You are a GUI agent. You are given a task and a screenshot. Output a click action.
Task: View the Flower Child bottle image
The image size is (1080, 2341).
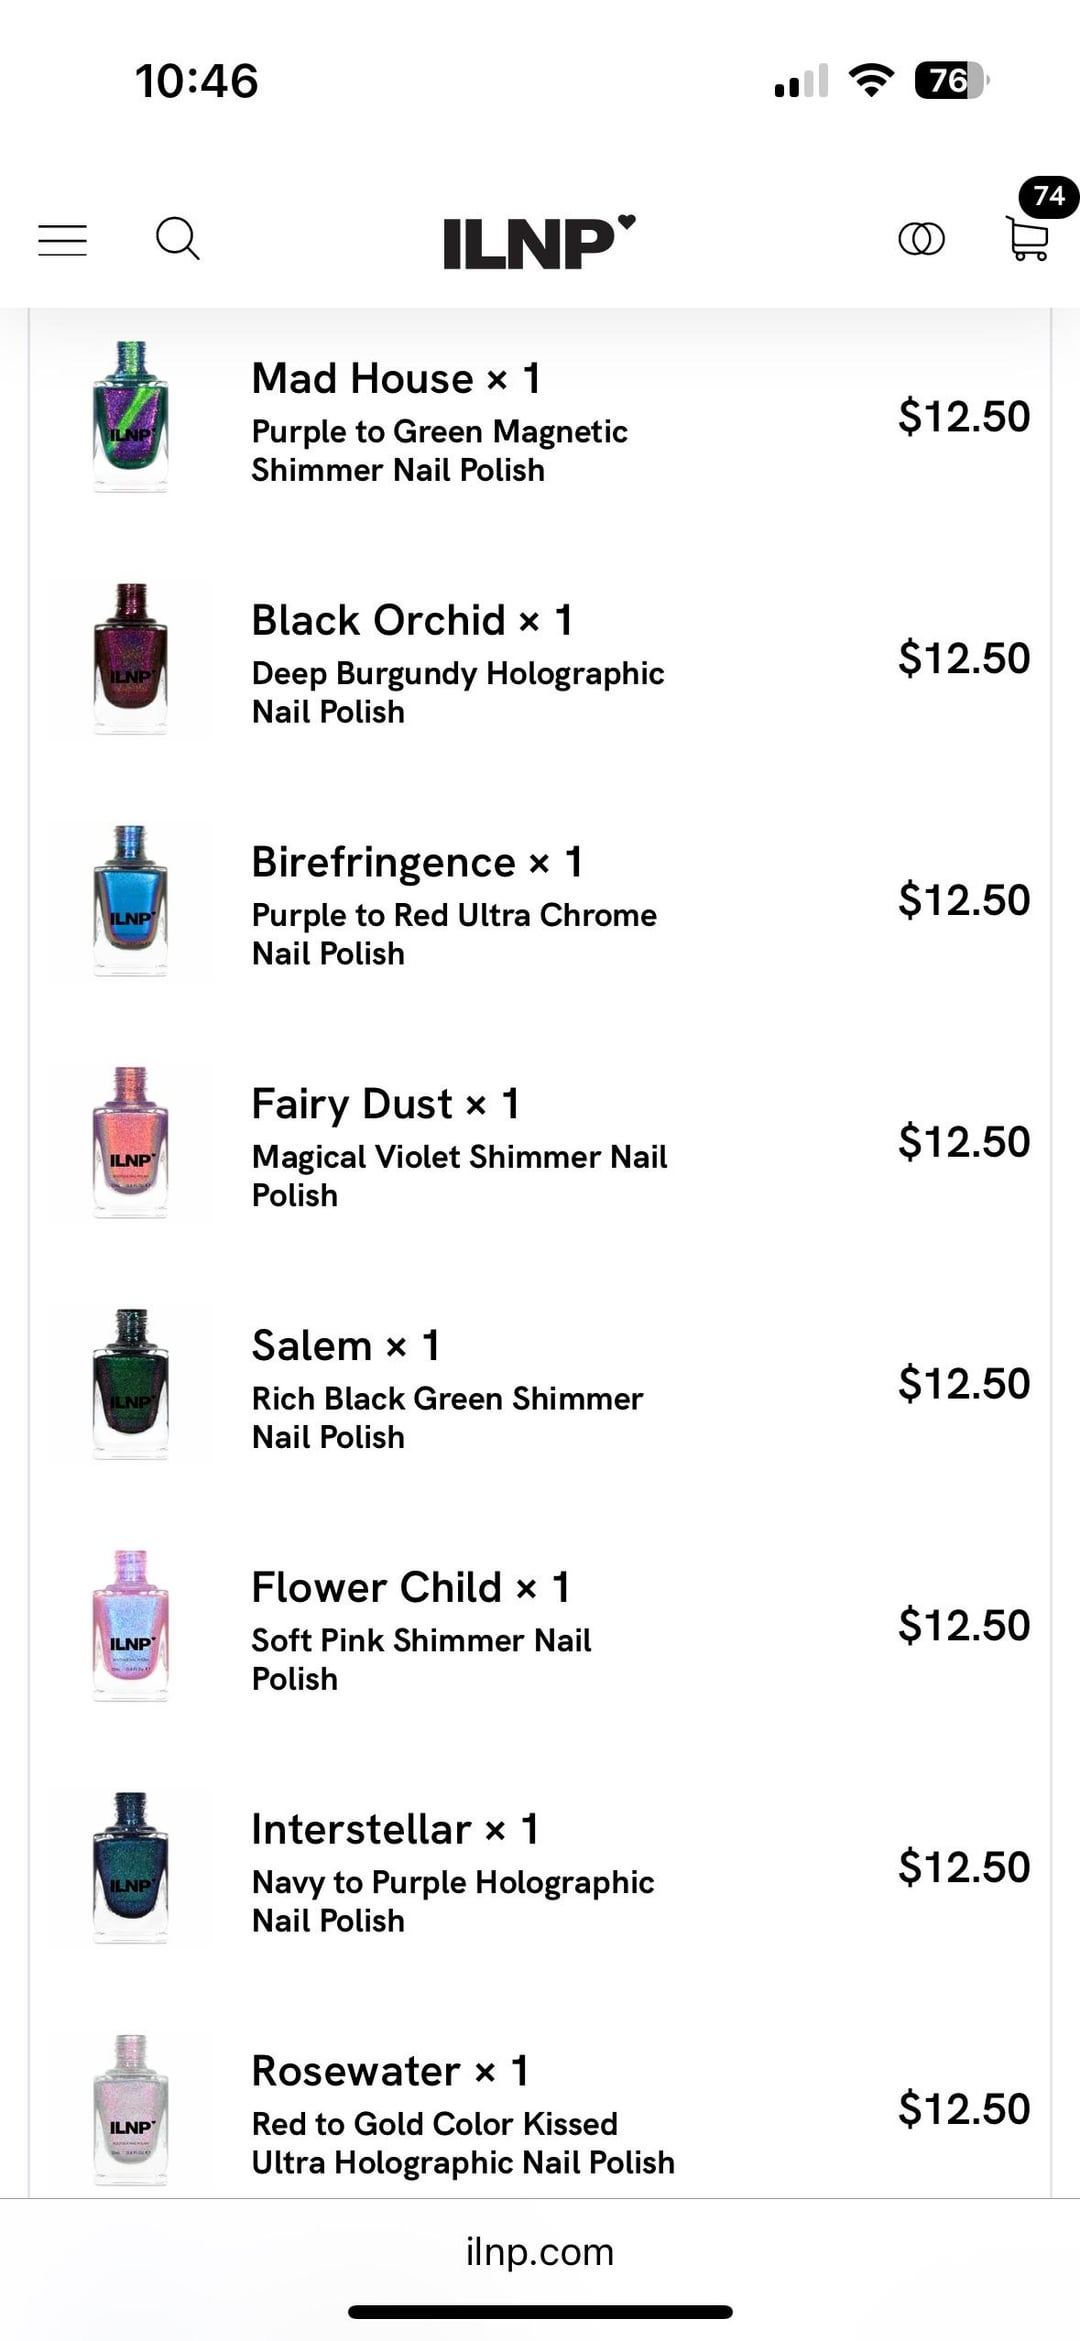click(x=131, y=1626)
